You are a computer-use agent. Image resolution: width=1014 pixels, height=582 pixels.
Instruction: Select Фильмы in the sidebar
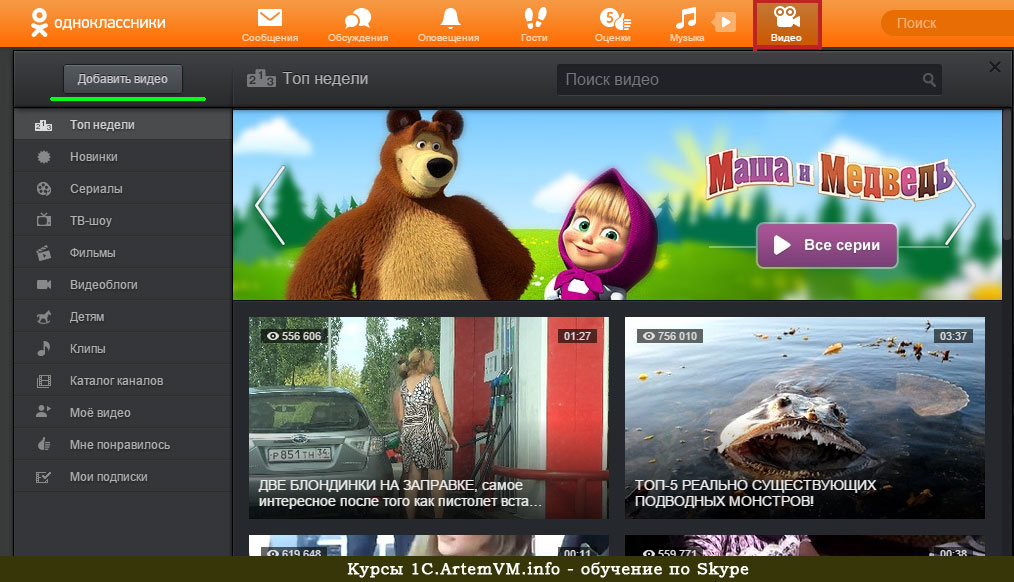click(x=123, y=253)
